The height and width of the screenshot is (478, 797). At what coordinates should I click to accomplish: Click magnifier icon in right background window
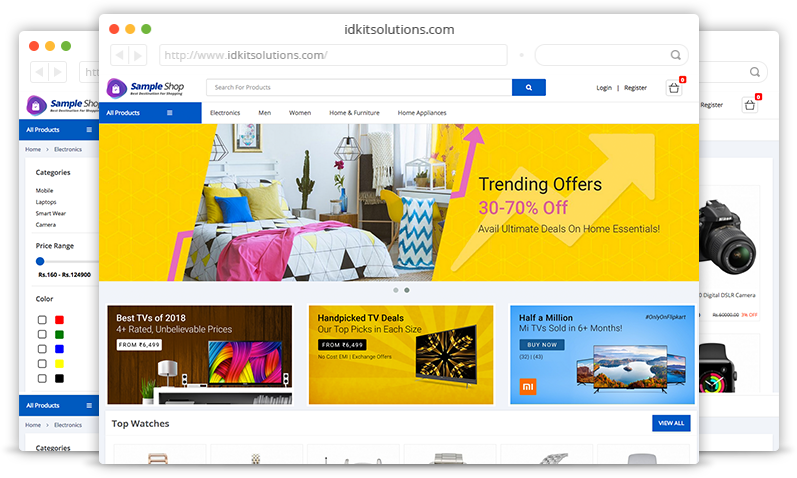tap(755, 72)
